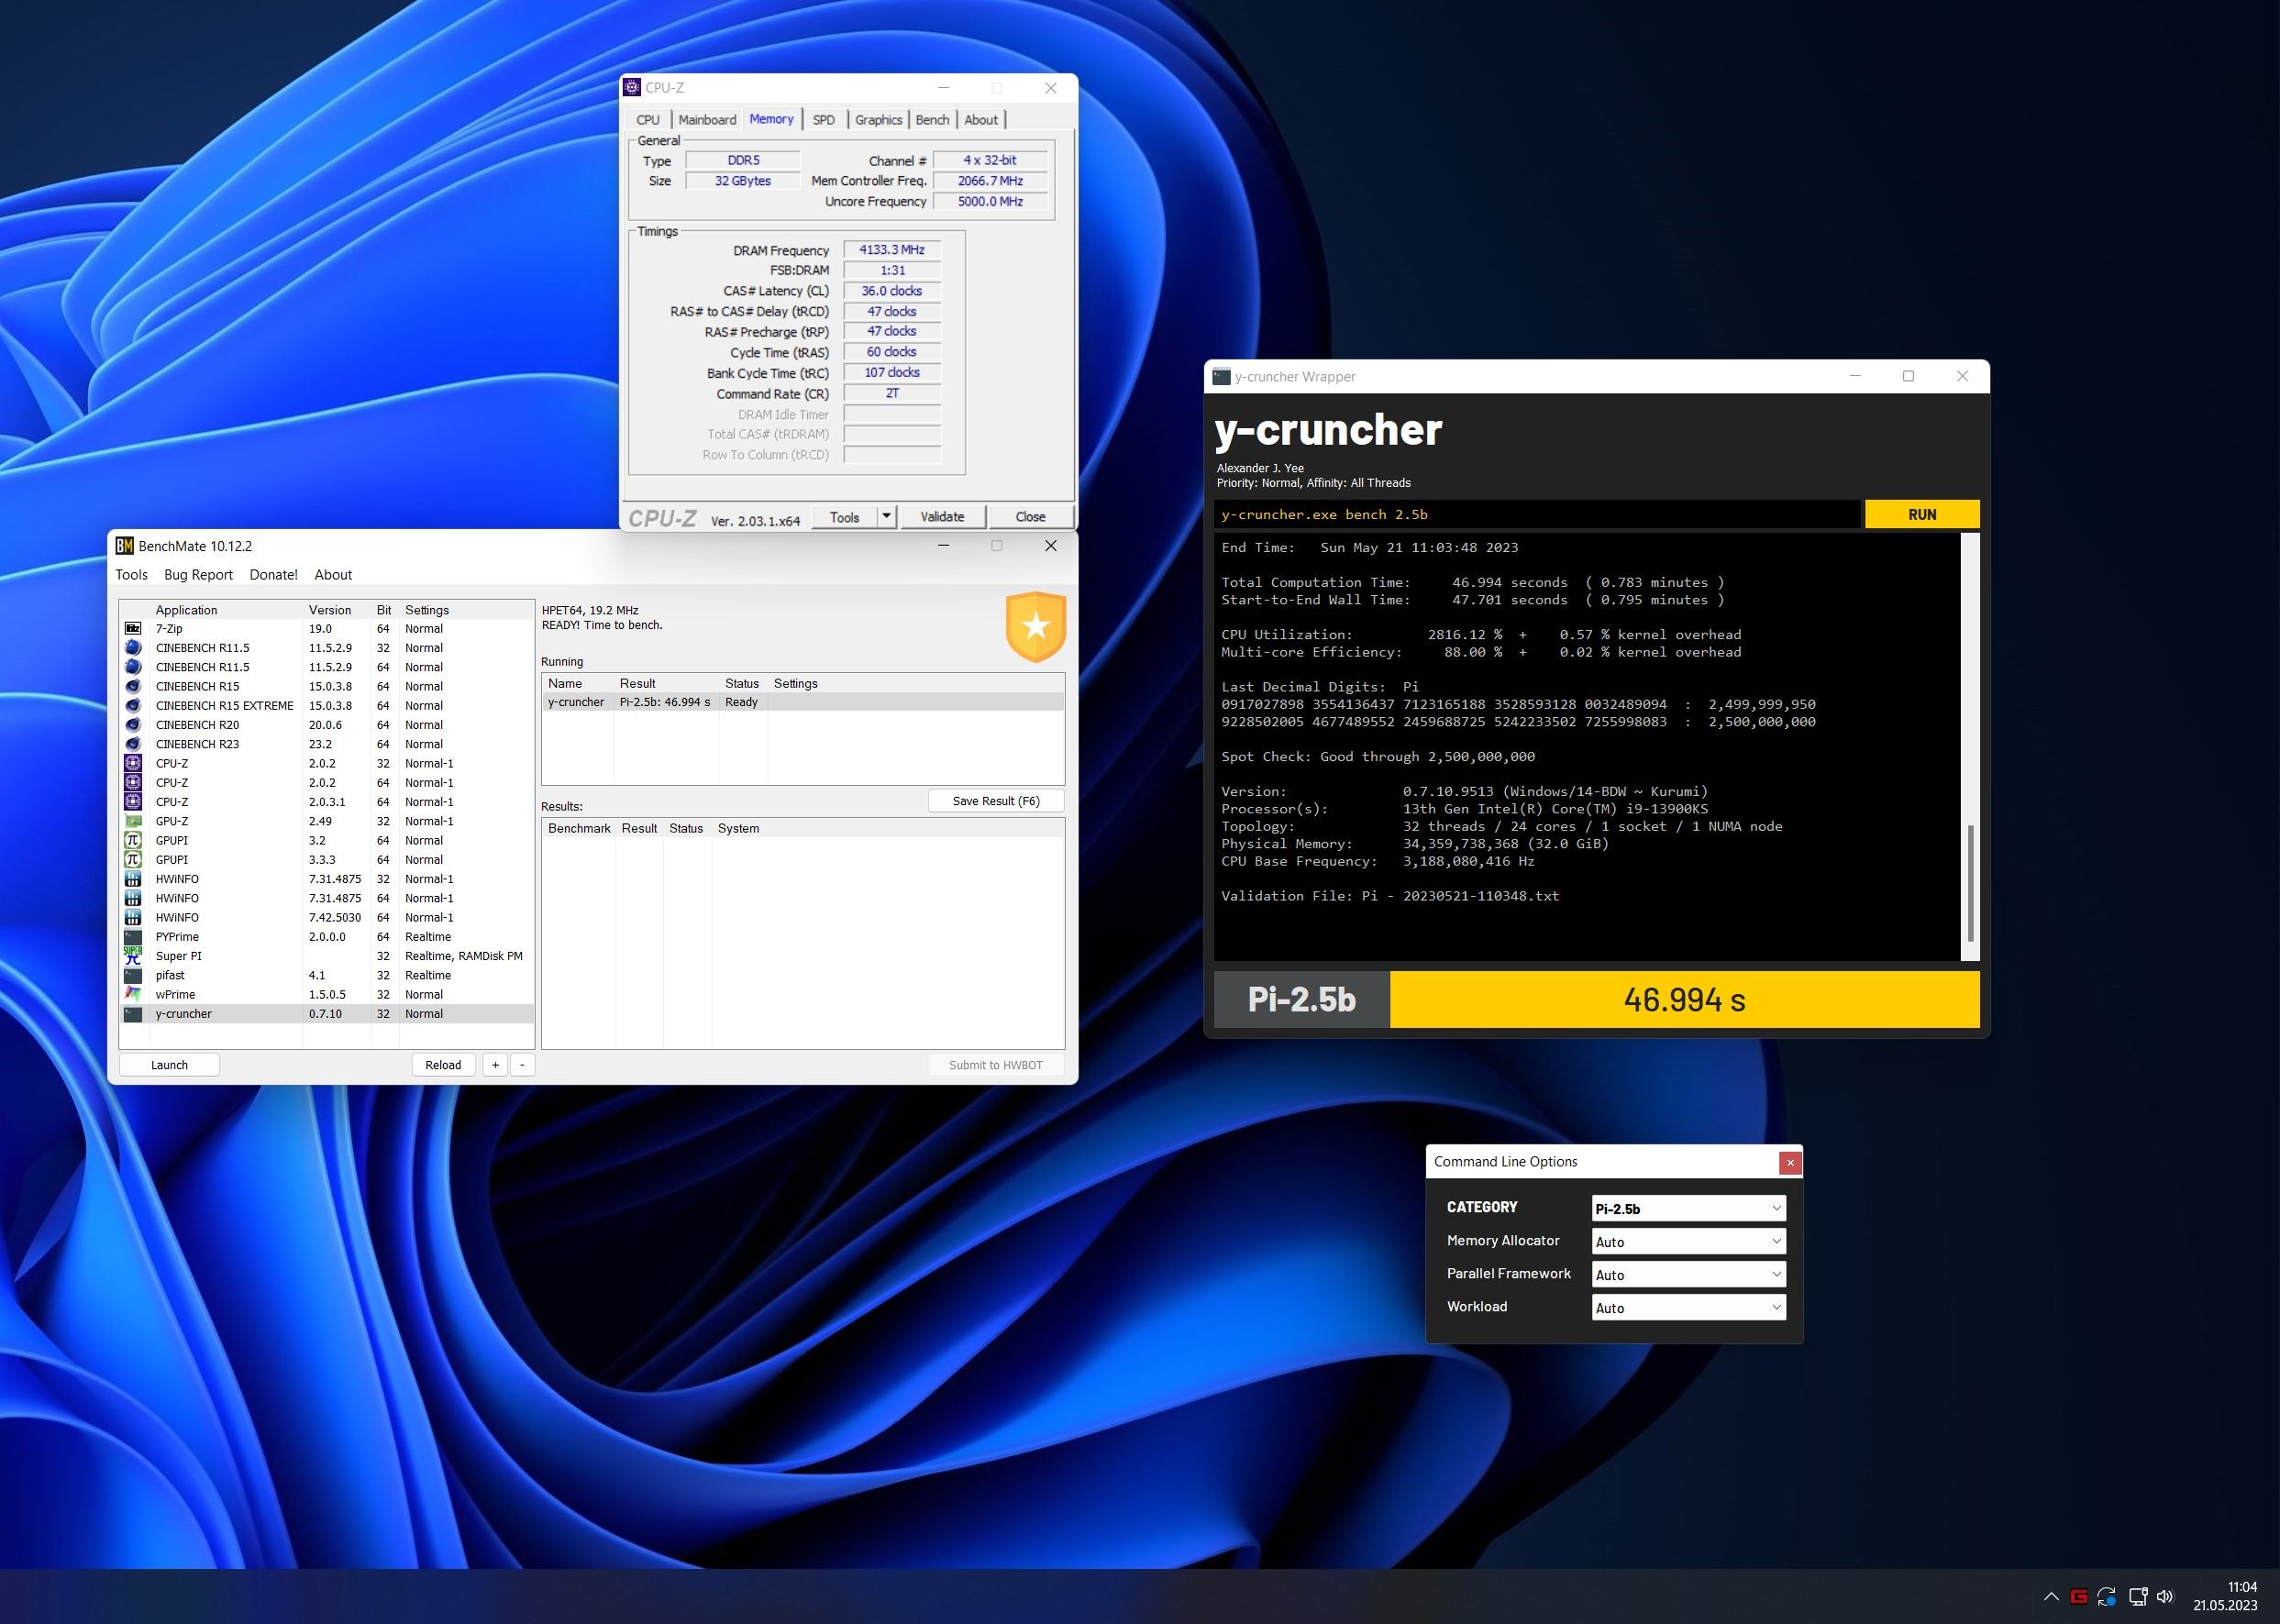Screen dimensions: 2280x1624
Task: Click the CINEBENCH R15 15.0.3.8 64-bit row icon
Action: (x=132, y=687)
